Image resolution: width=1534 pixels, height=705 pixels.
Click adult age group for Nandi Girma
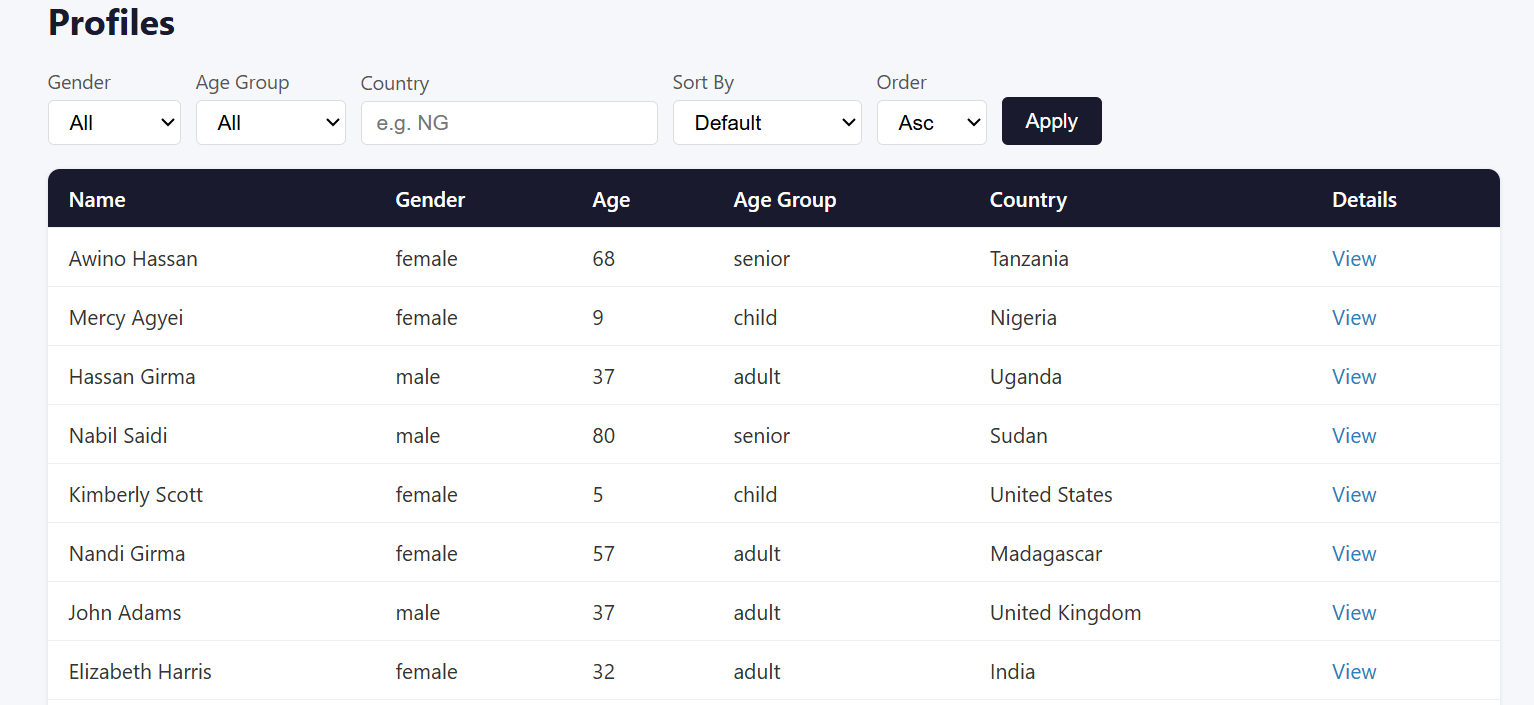click(x=757, y=554)
